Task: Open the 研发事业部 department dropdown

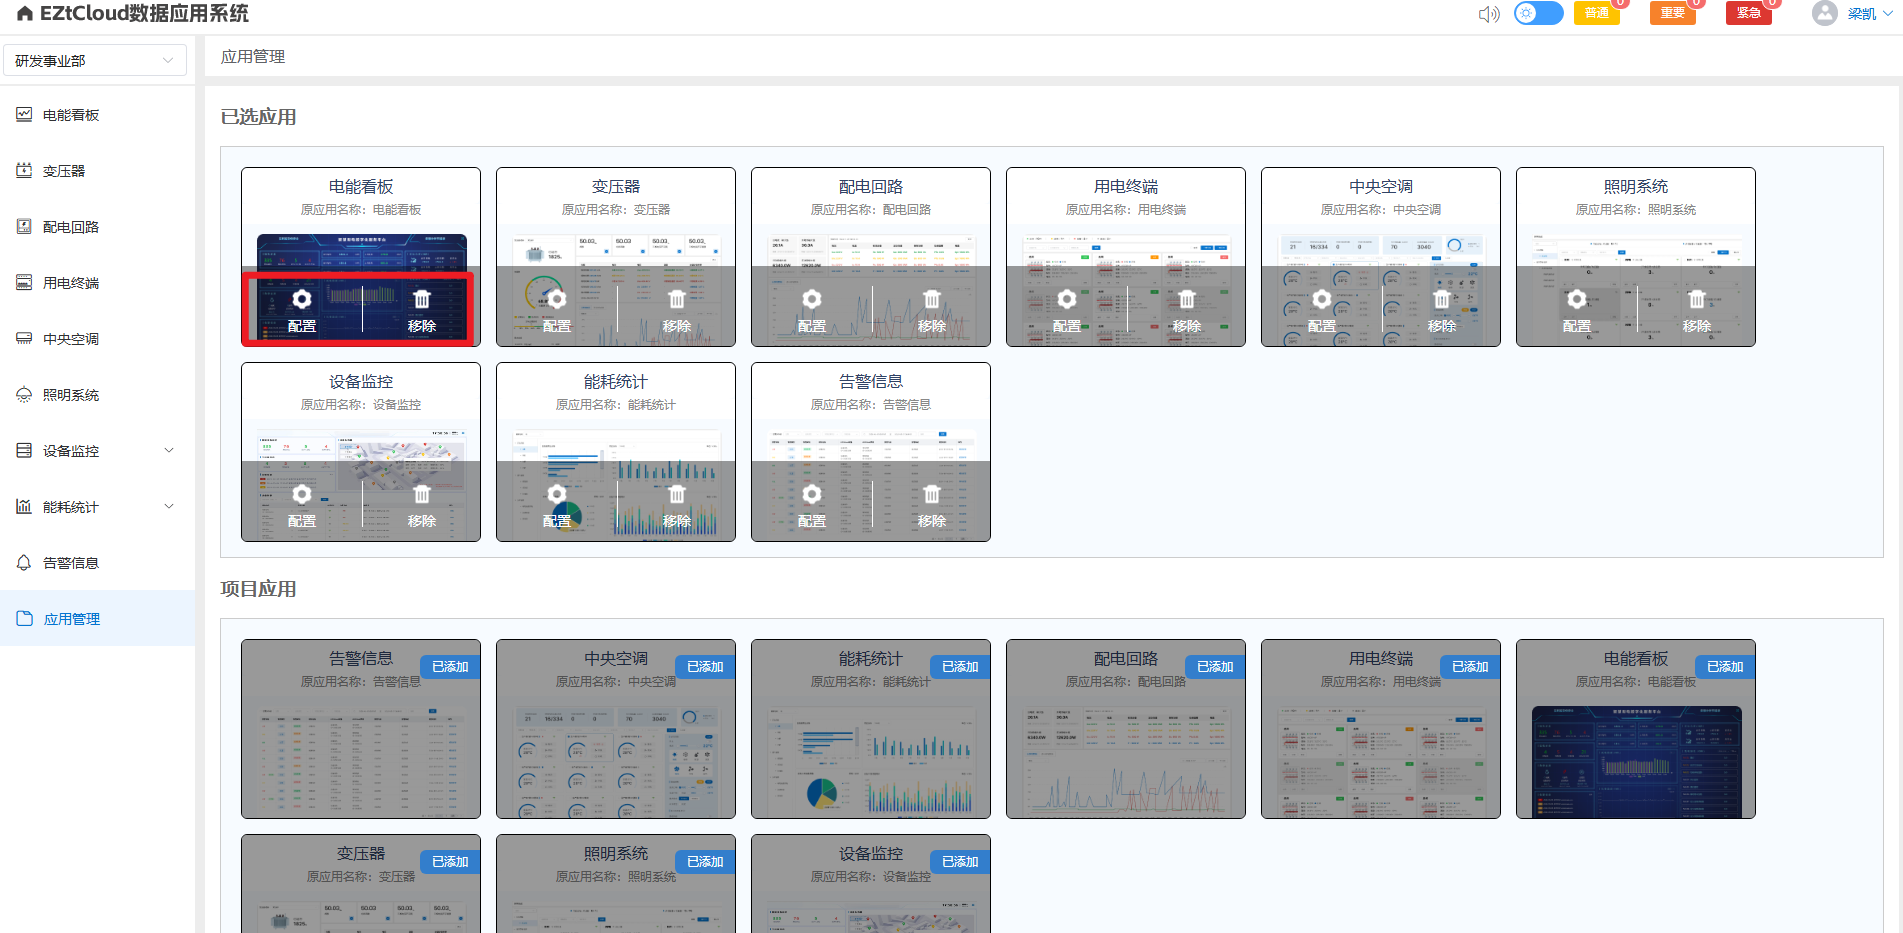Action: [x=95, y=61]
